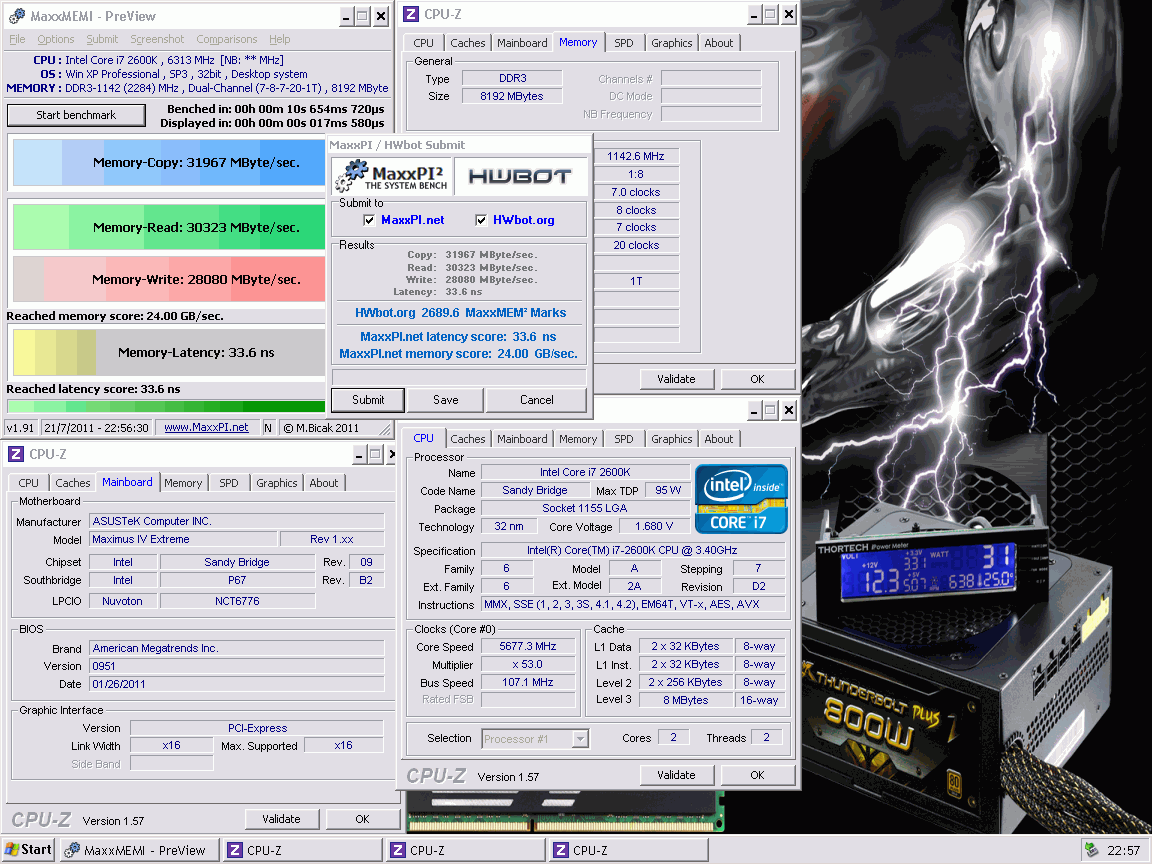Click OK in Memory CPU-Z window
The width and height of the screenshot is (1152, 864).
click(x=757, y=379)
